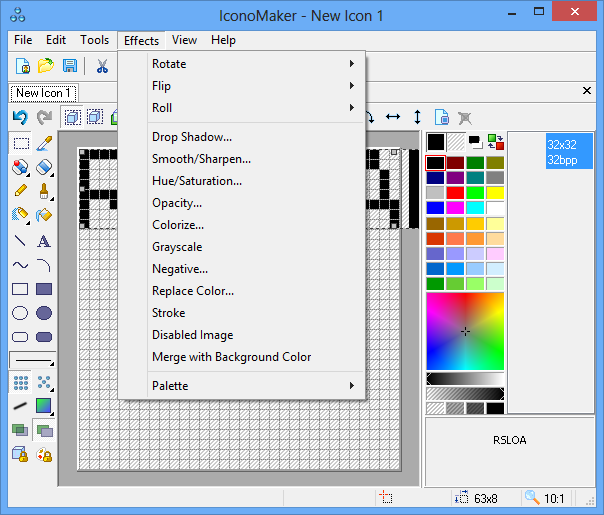
Task: Cut selection with the scissors icon
Action: click(x=102, y=66)
